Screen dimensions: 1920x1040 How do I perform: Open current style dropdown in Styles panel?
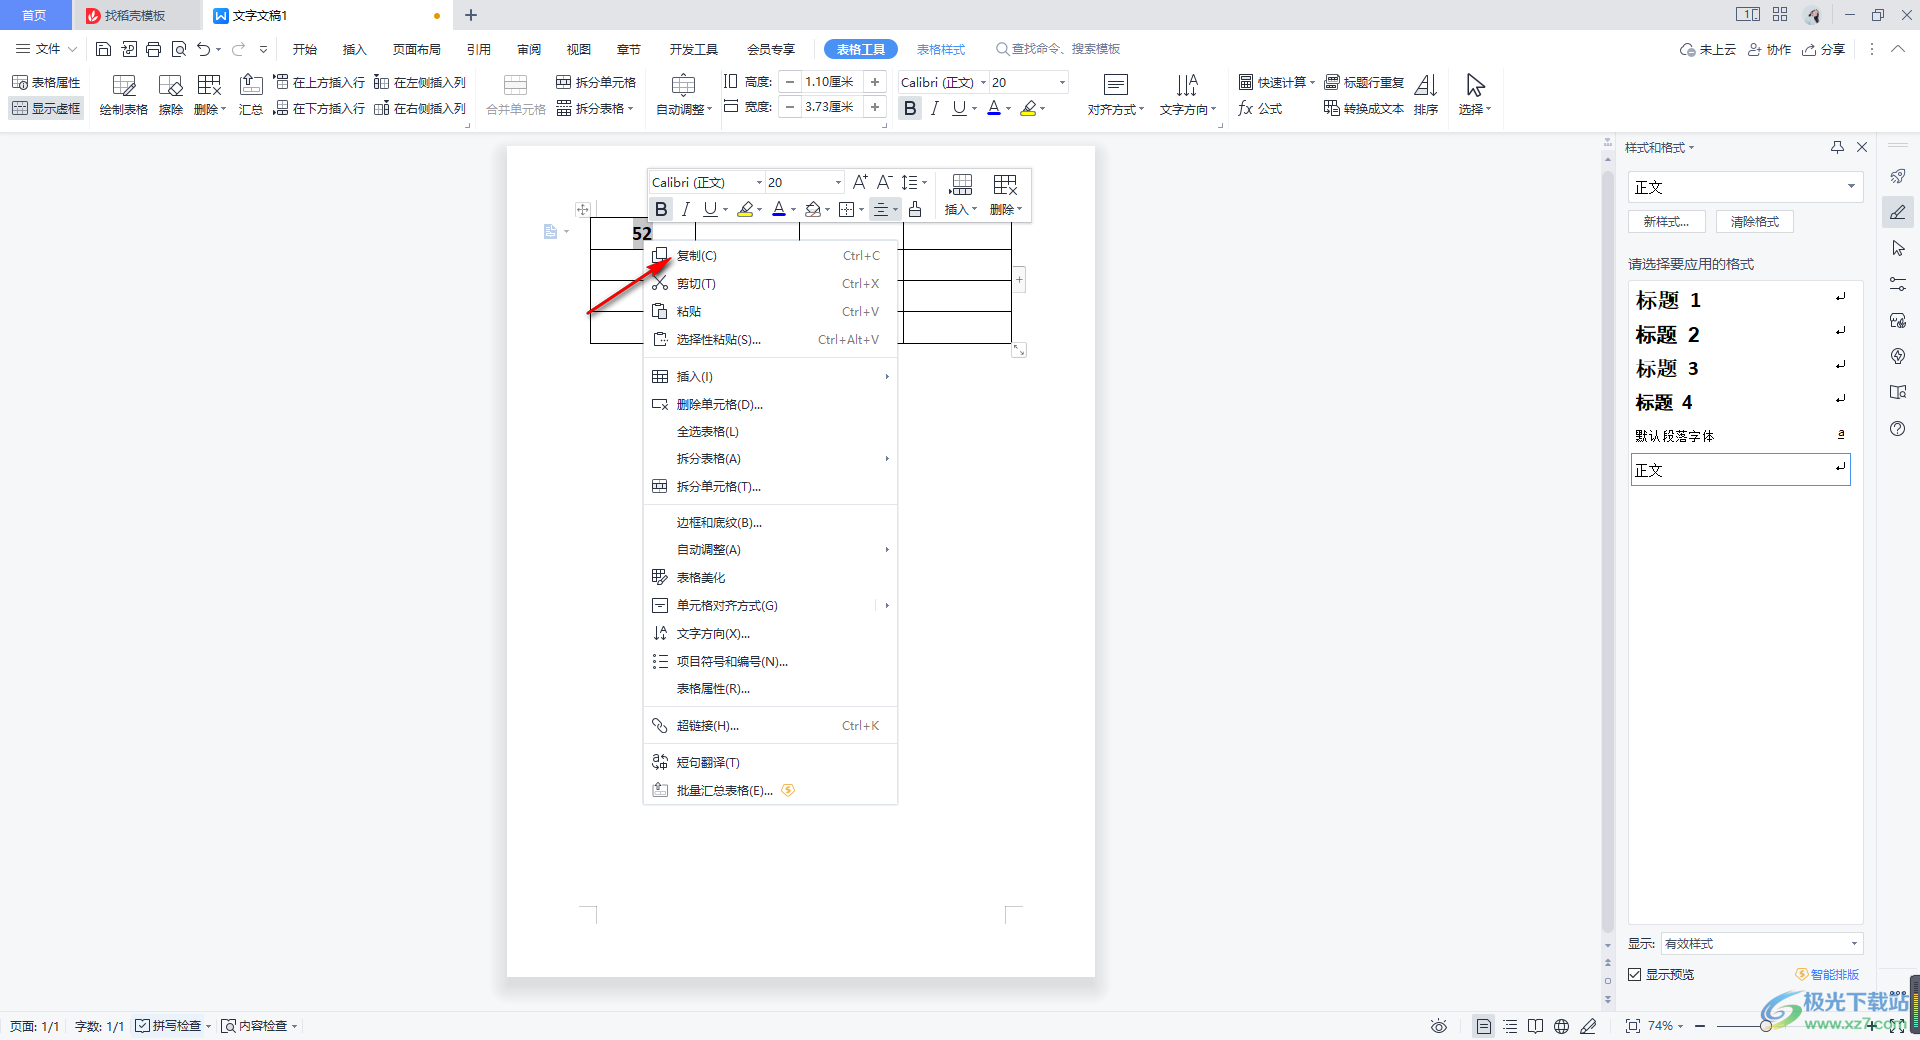[1851, 187]
